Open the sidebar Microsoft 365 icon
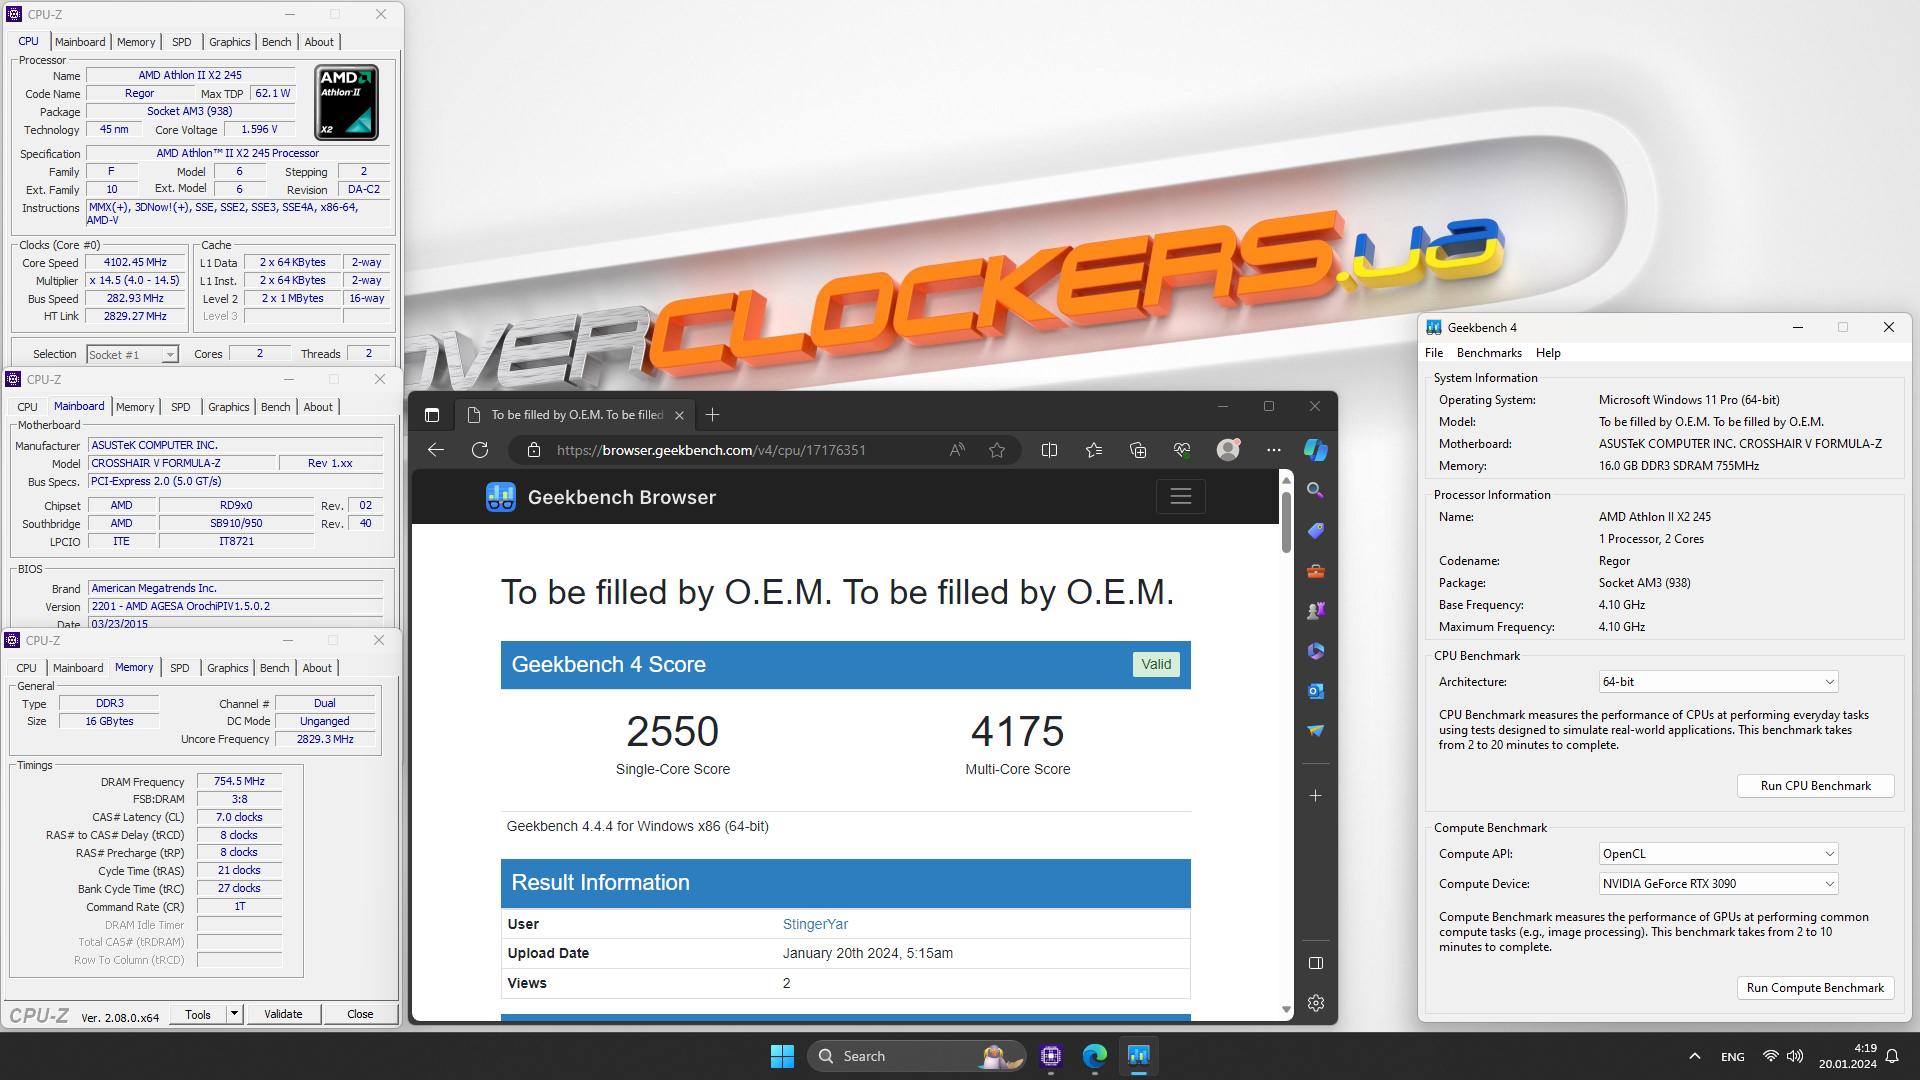The image size is (1920, 1080). (x=1316, y=651)
